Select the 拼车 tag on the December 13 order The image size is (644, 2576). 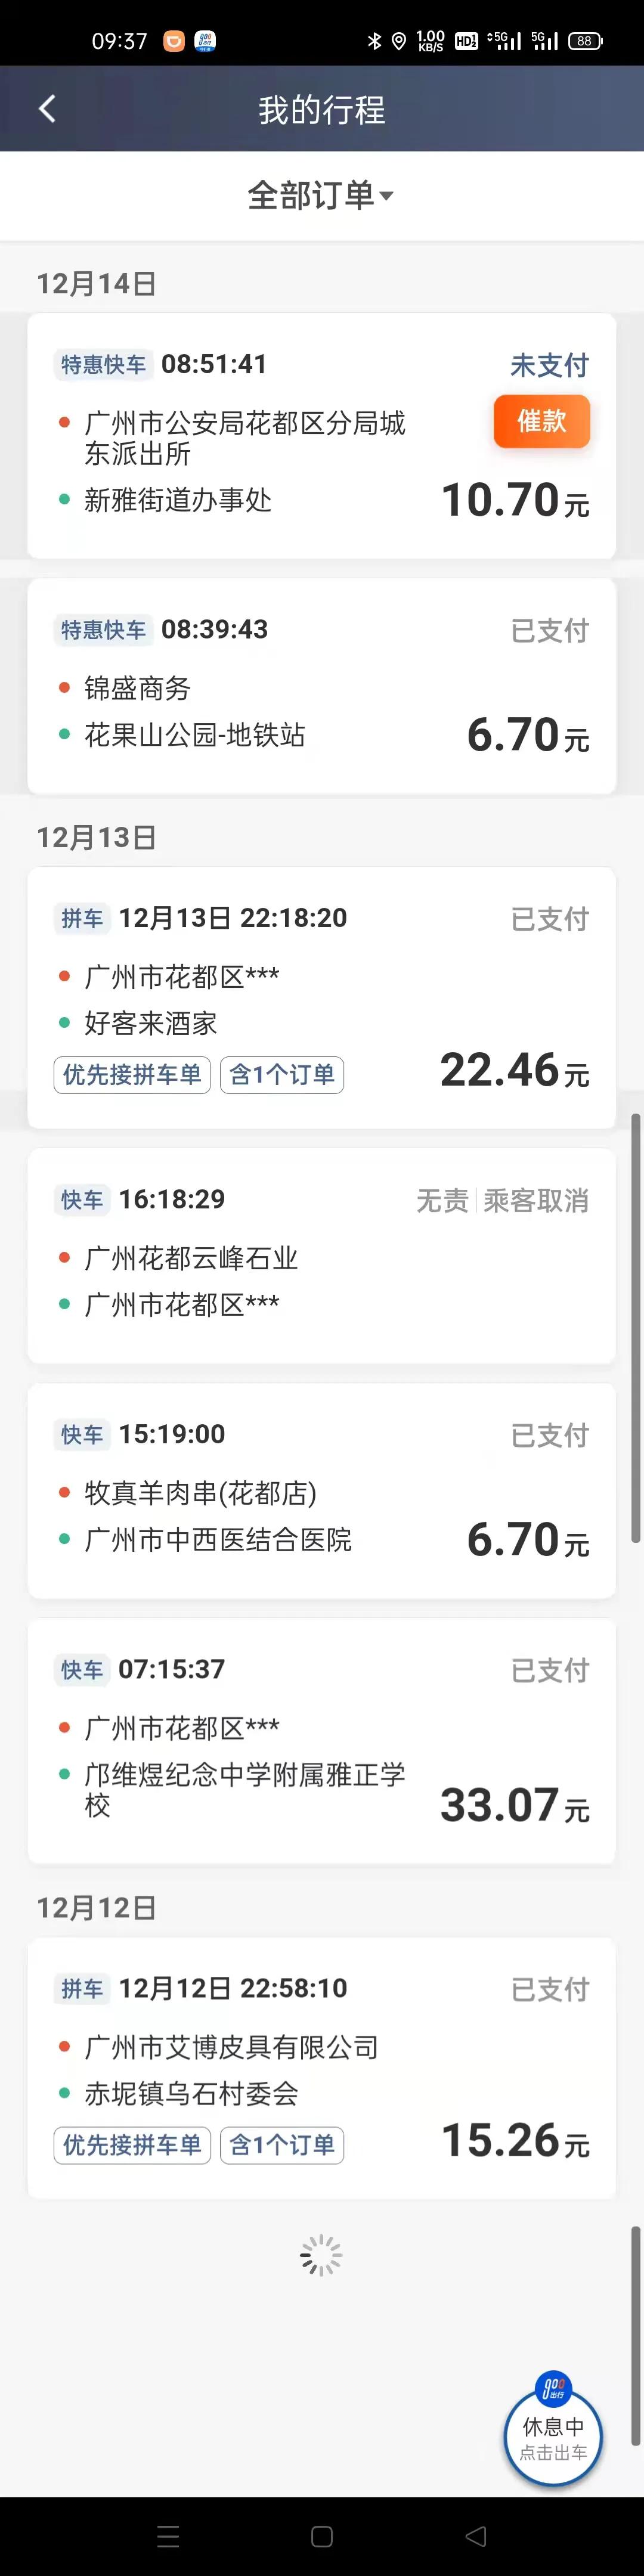(81, 917)
